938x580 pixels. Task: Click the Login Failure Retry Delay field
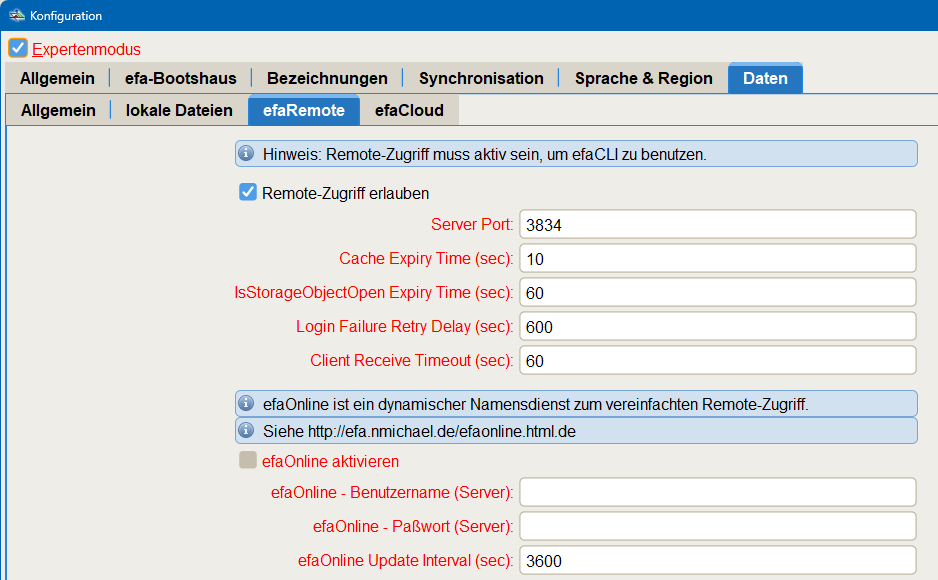point(717,327)
